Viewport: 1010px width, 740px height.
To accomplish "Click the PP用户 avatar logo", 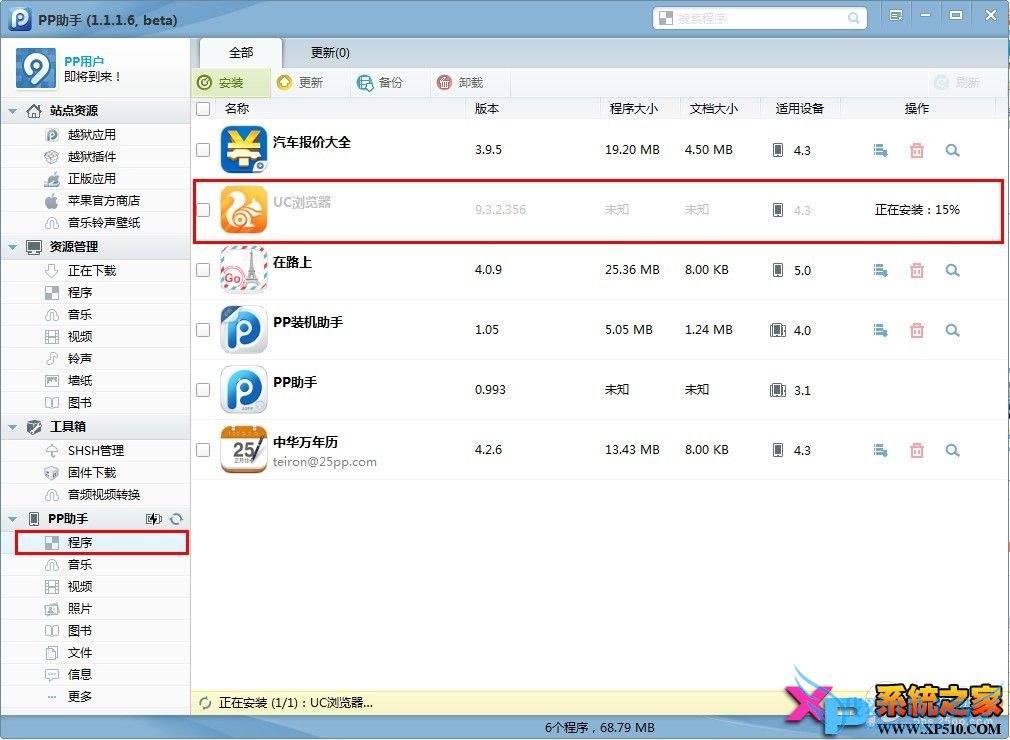I will 36,68.
